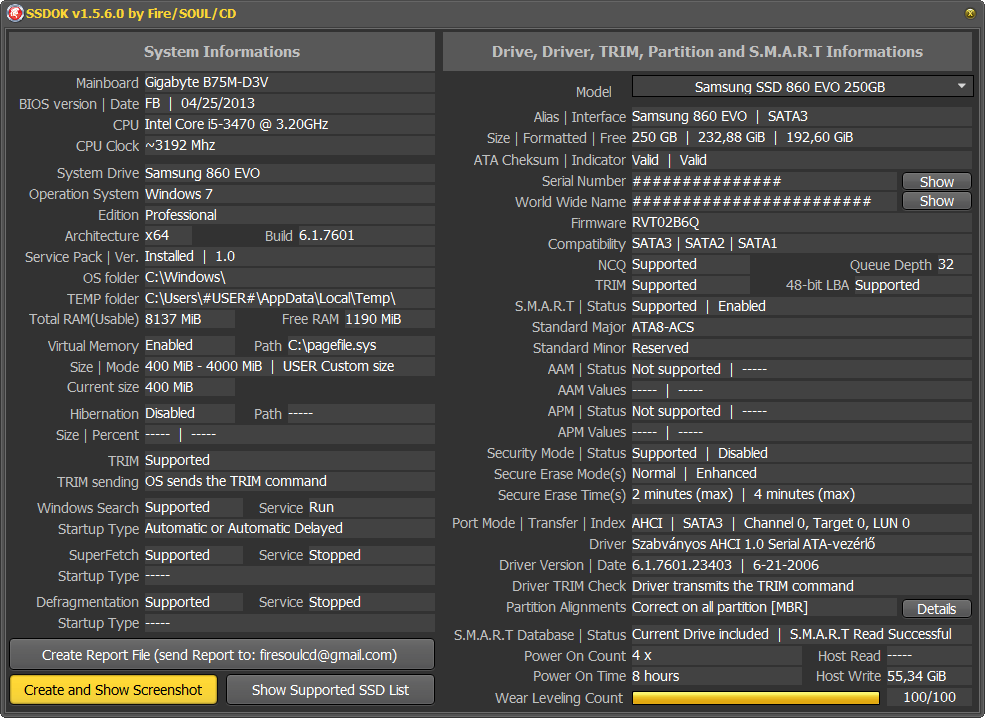The width and height of the screenshot is (985, 718).
Task: Click the System Informations header
Action: pos(222,52)
